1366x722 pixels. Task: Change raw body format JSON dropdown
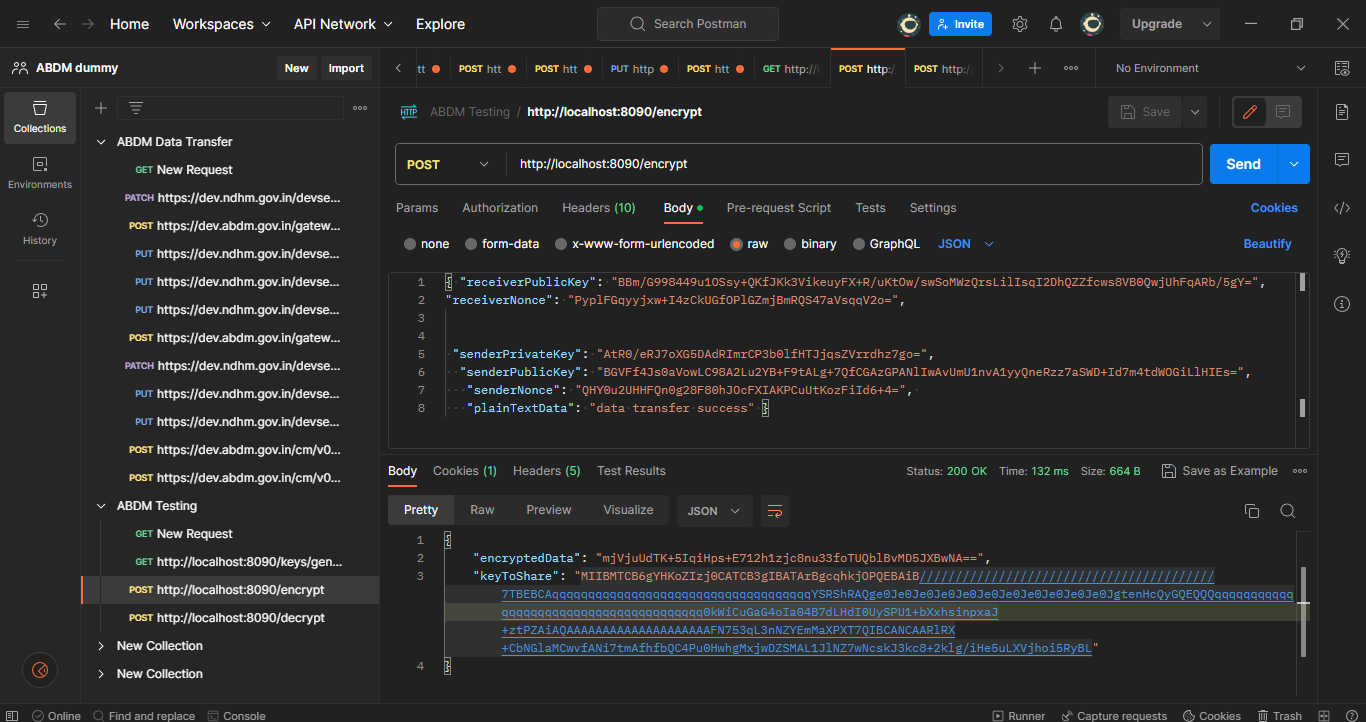966,244
